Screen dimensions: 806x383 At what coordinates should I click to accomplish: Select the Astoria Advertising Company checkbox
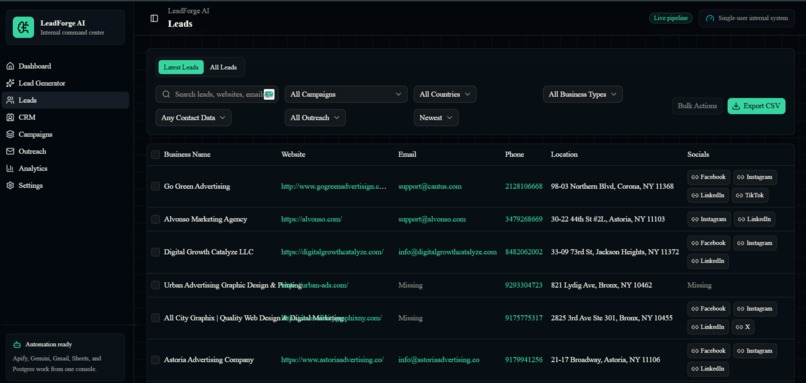coord(155,360)
